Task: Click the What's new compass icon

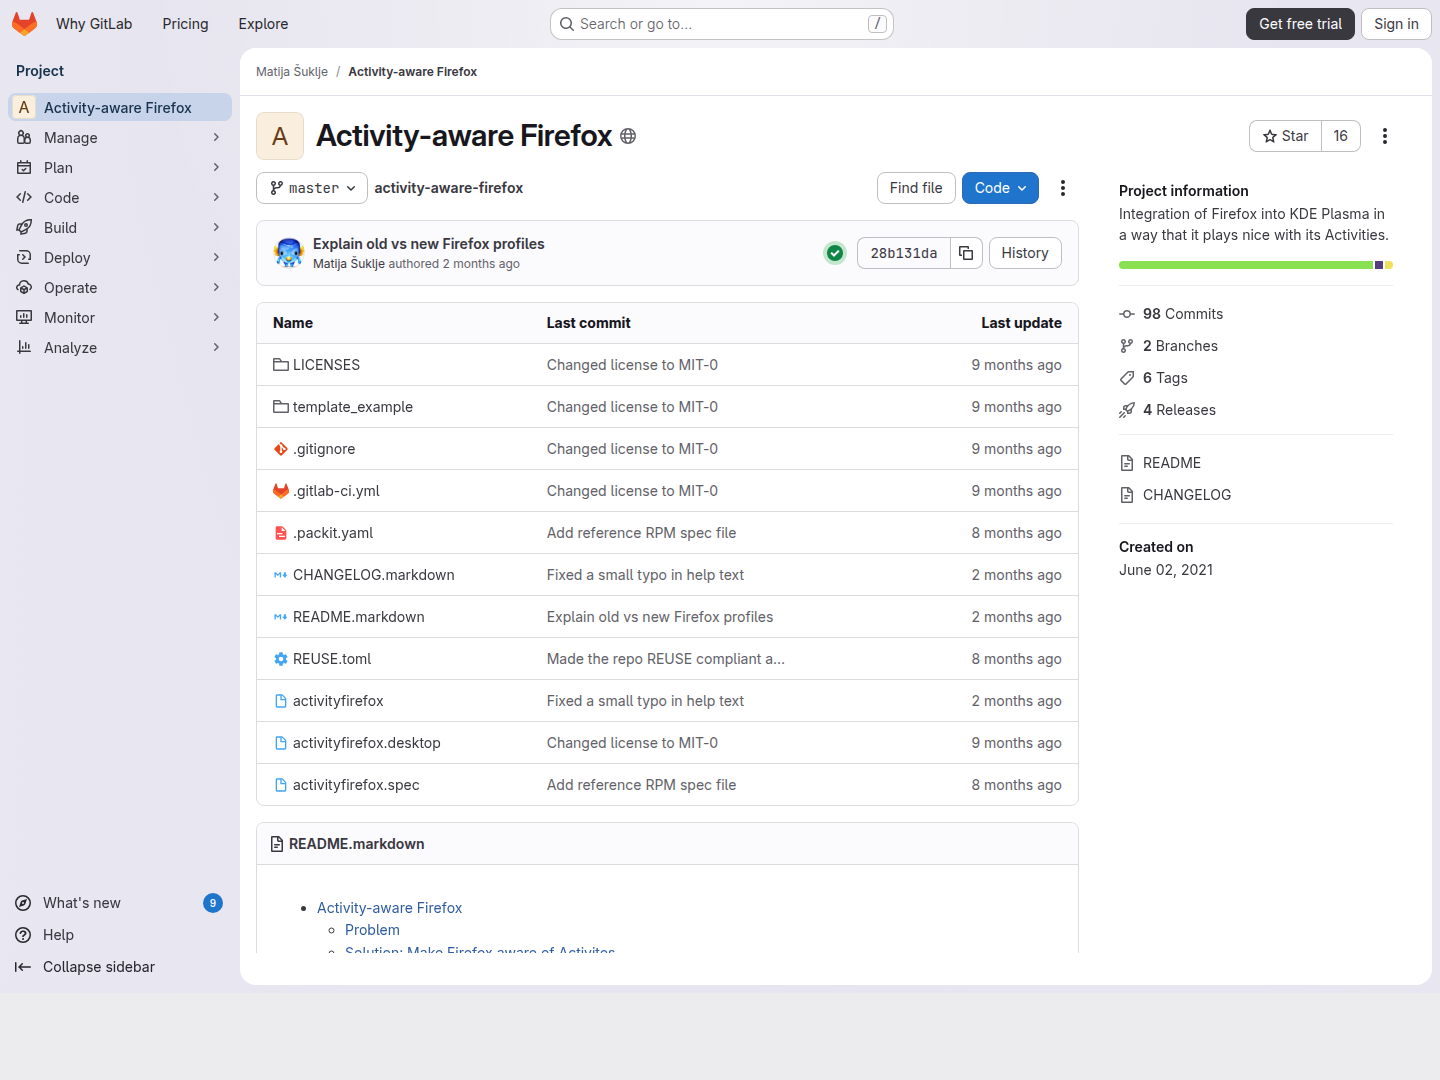Action: 23,903
